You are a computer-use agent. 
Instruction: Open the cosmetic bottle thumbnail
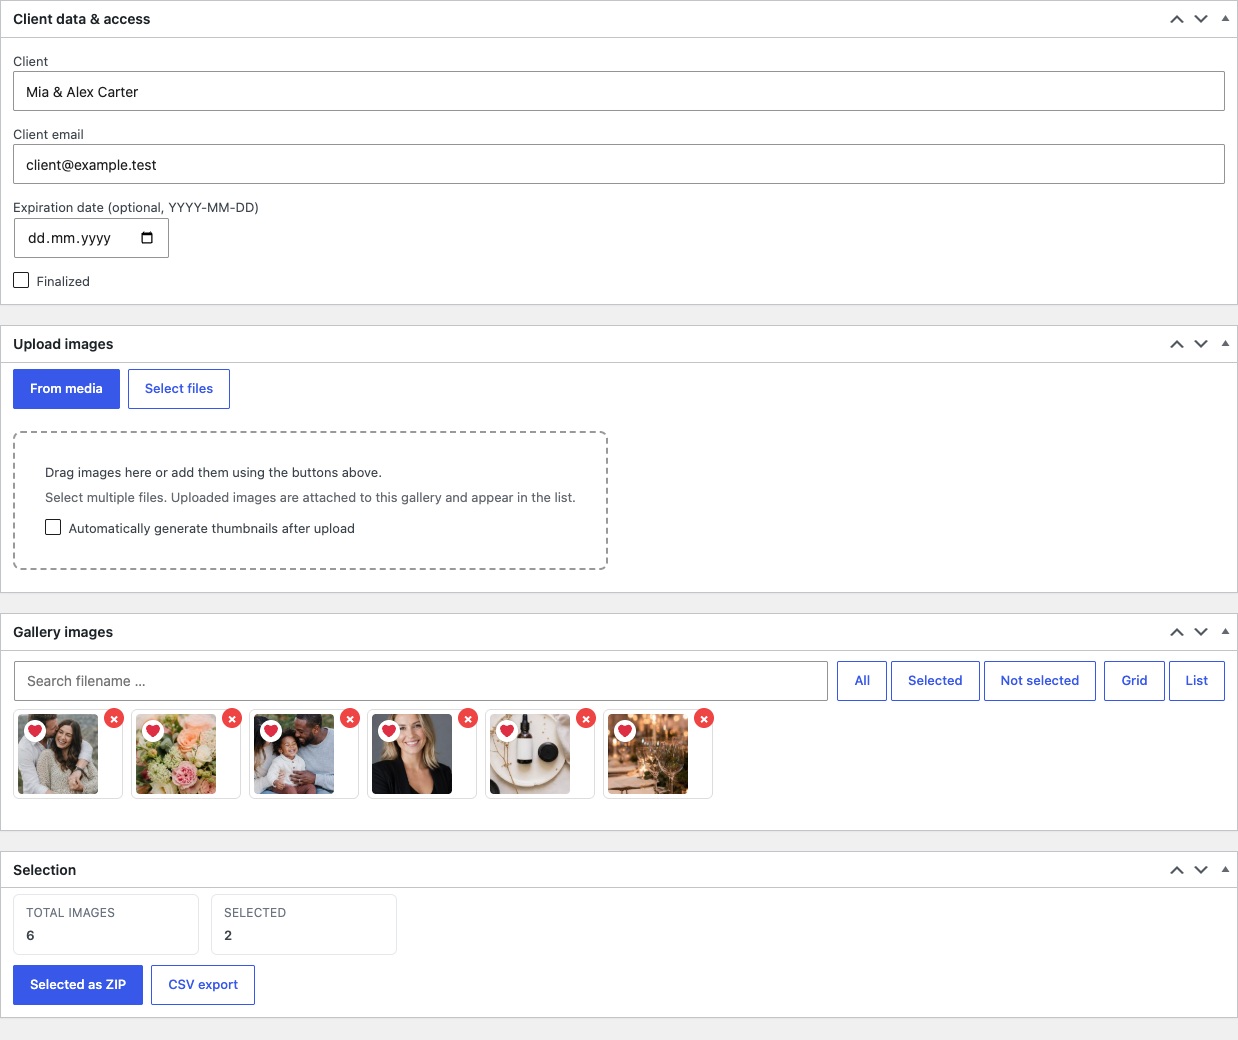[x=530, y=754]
